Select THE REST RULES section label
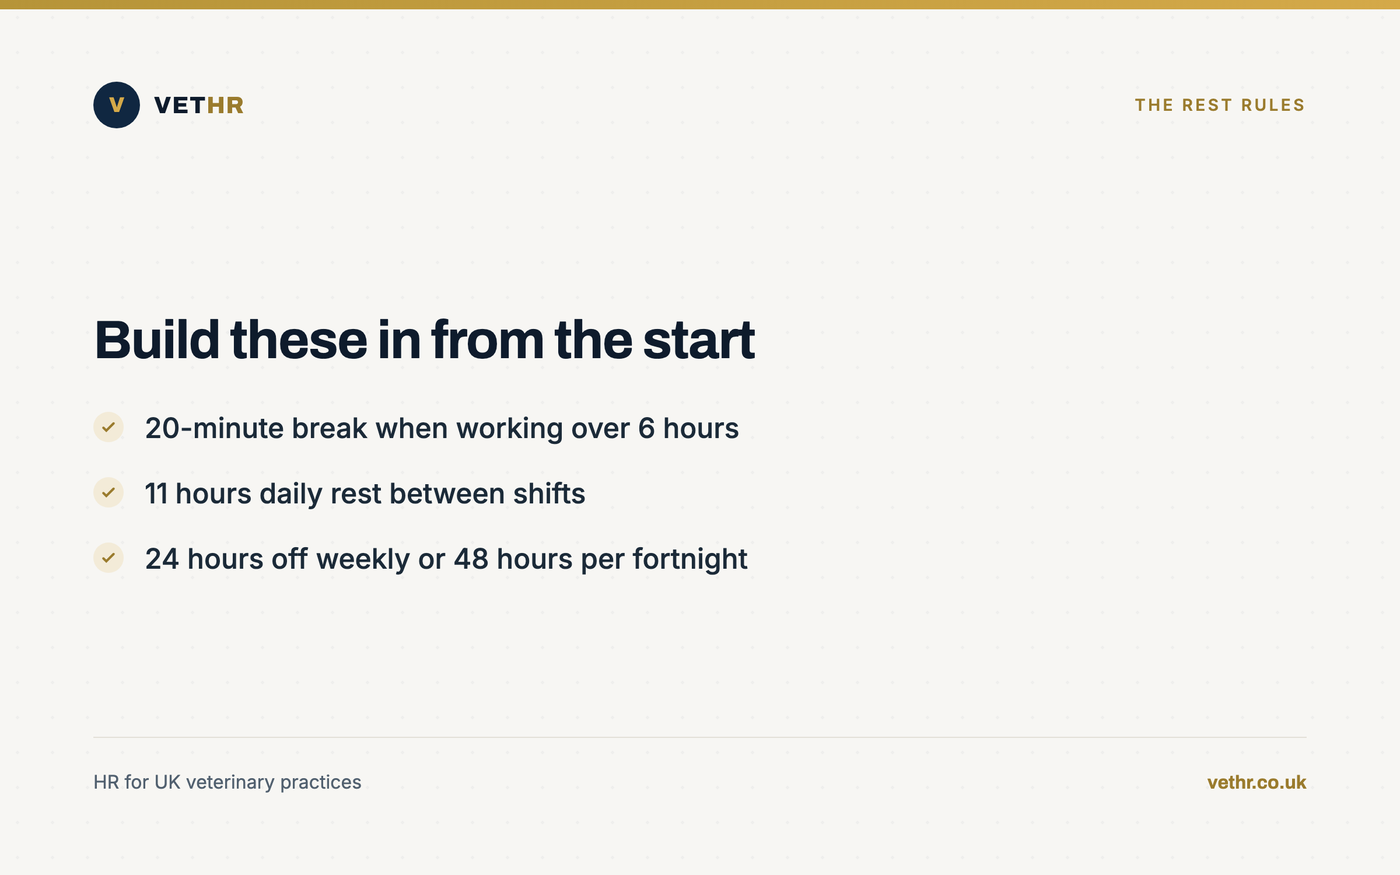Image resolution: width=1400 pixels, height=875 pixels. [x=1220, y=105]
